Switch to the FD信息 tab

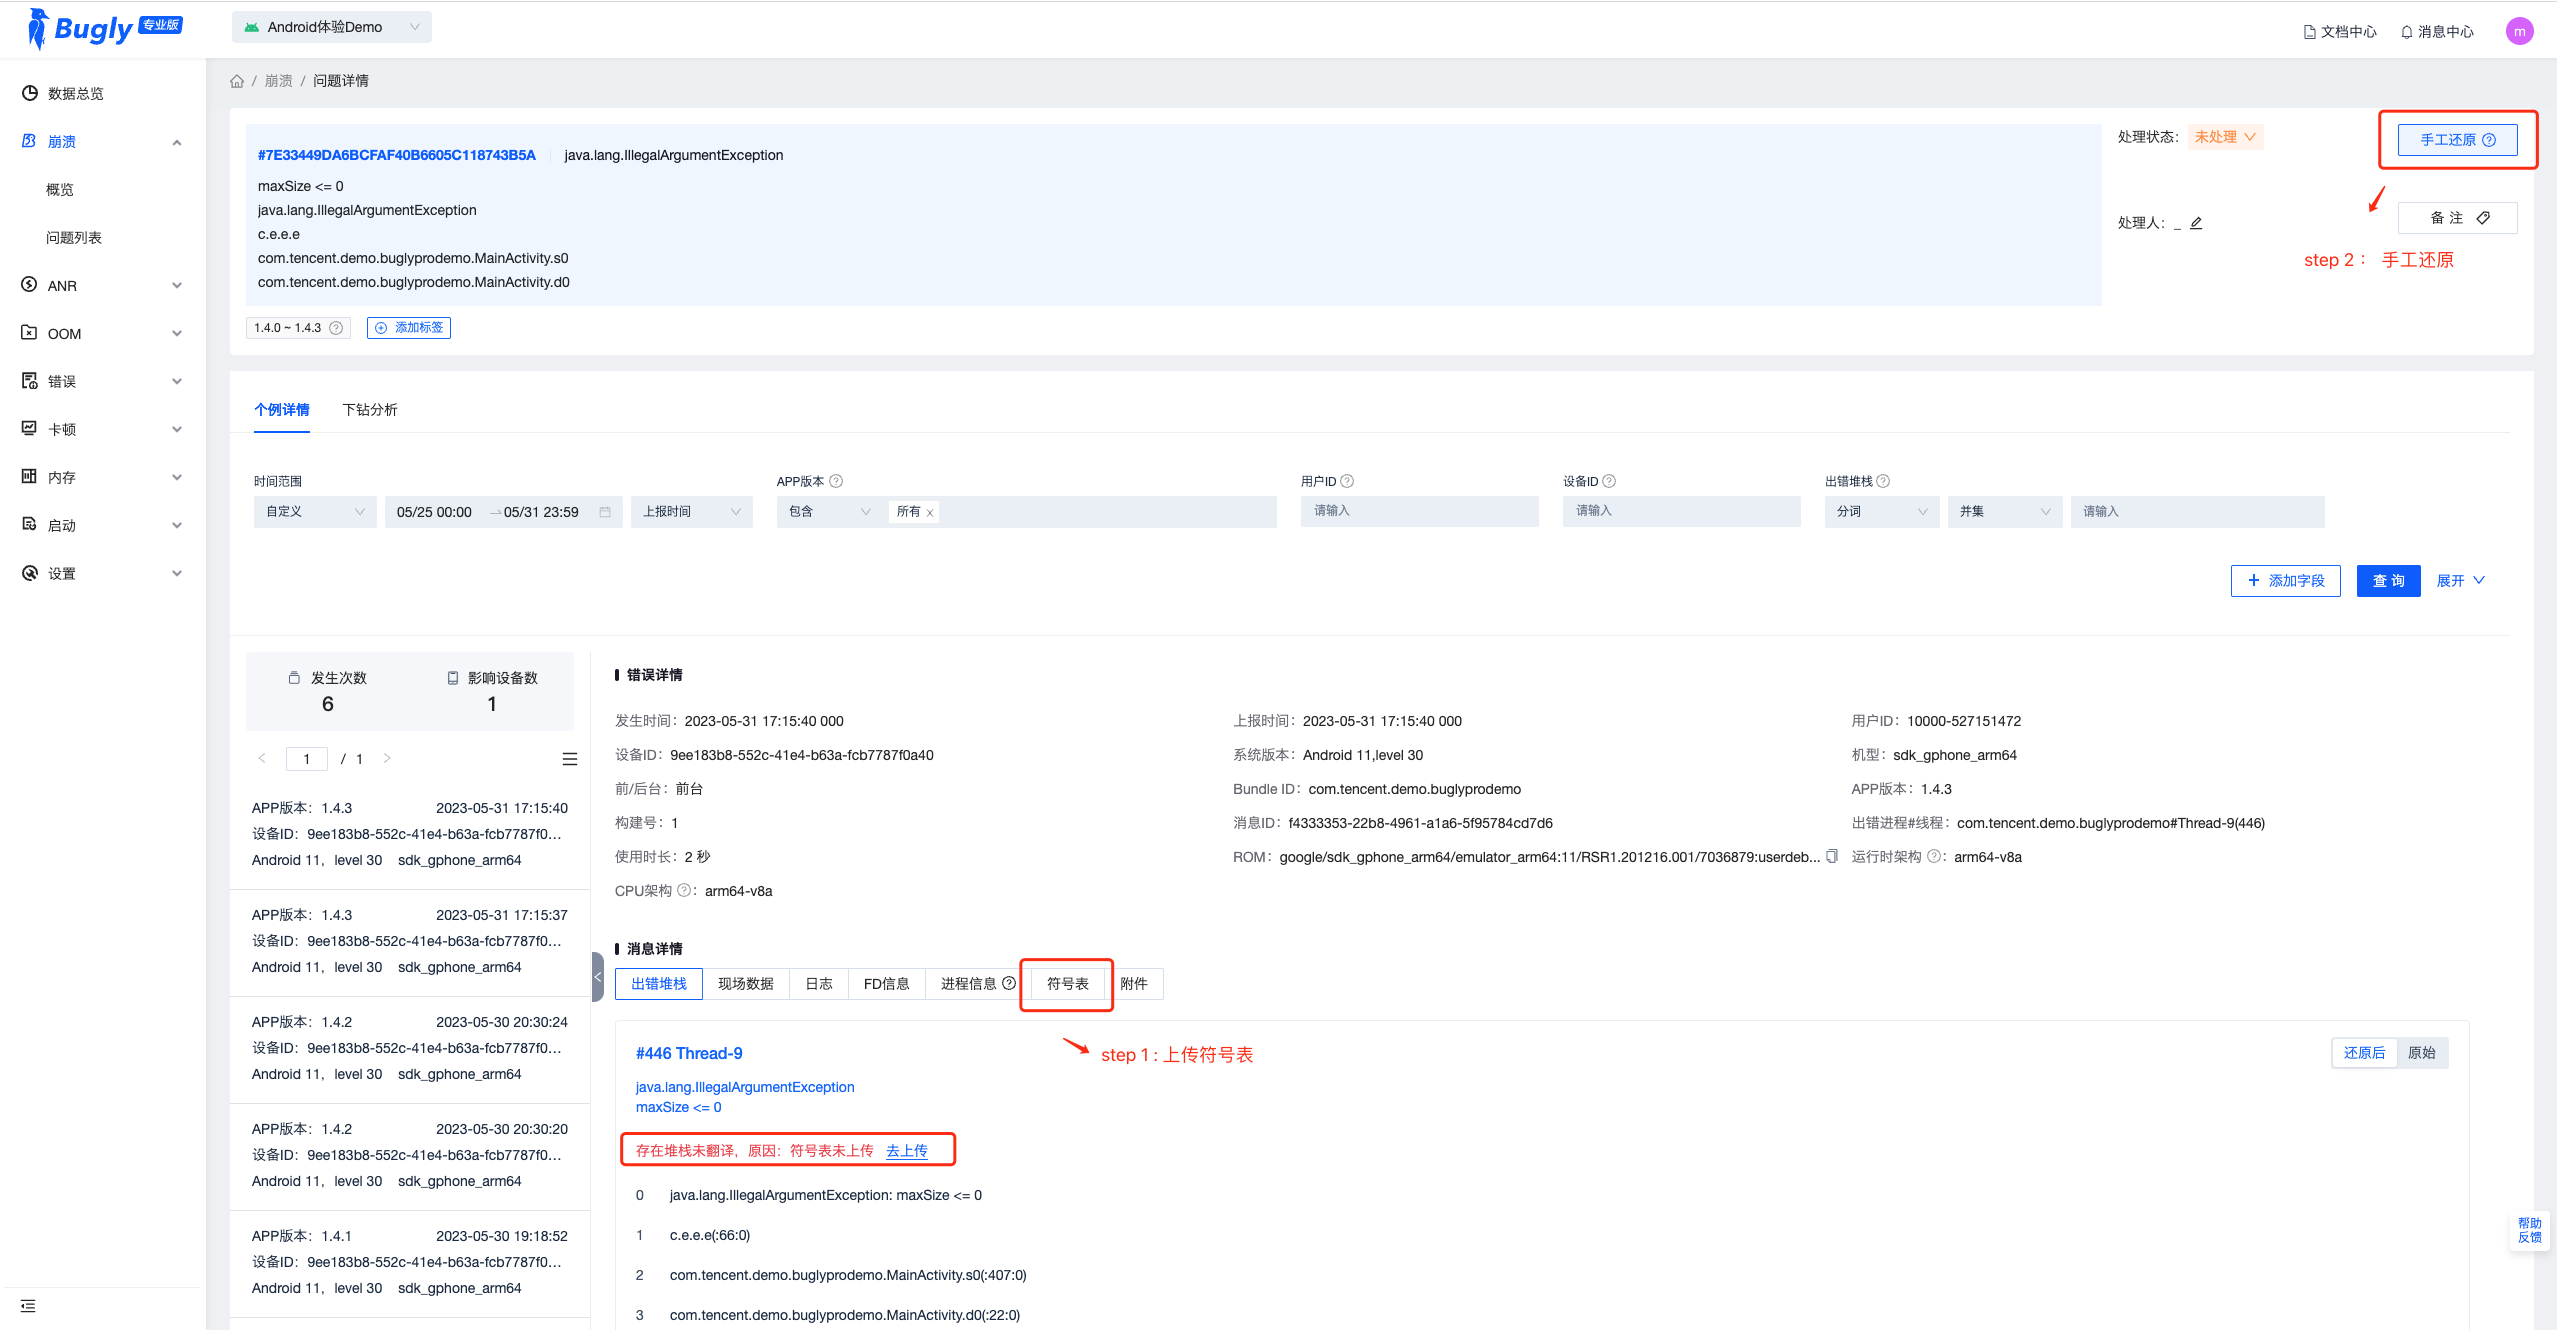[x=887, y=984]
